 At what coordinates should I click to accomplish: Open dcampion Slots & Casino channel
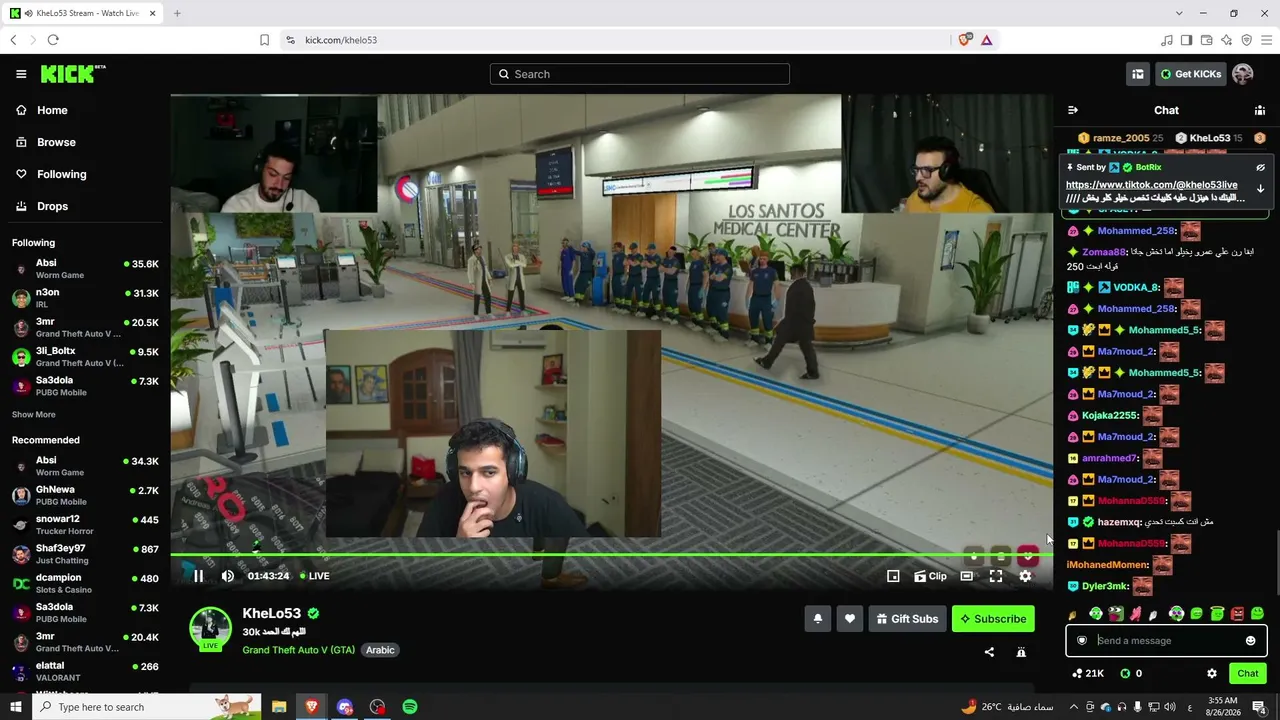click(85, 583)
